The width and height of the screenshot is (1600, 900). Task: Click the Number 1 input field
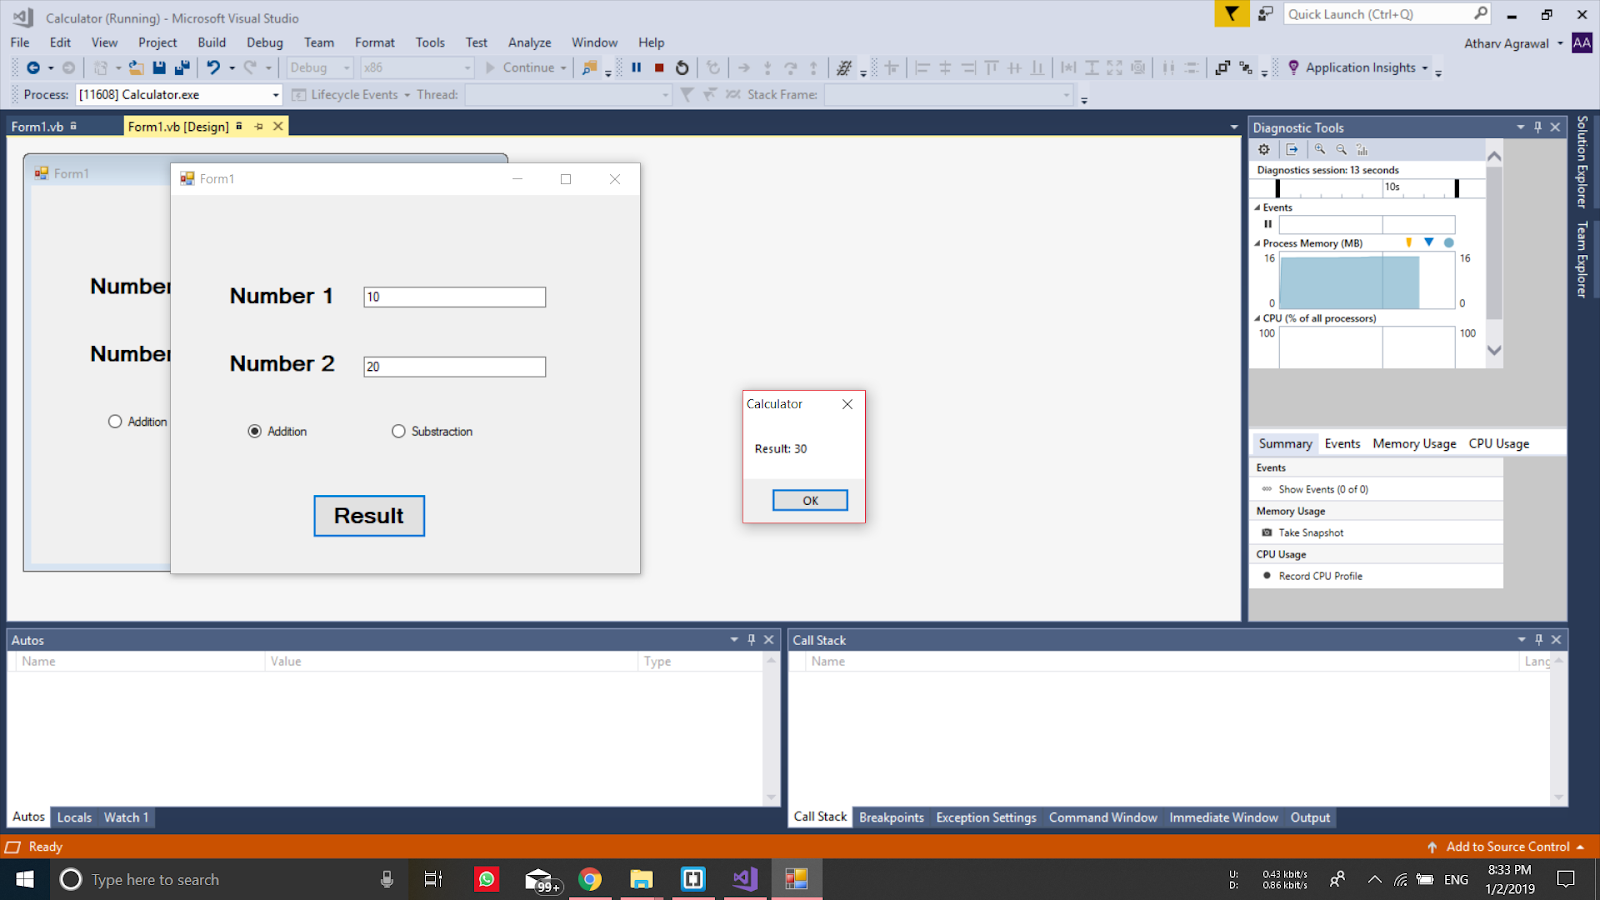pos(454,296)
